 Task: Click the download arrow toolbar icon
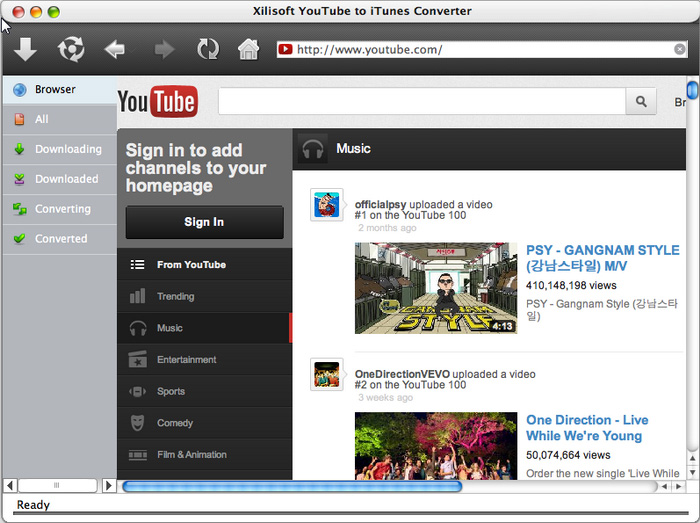(26, 49)
